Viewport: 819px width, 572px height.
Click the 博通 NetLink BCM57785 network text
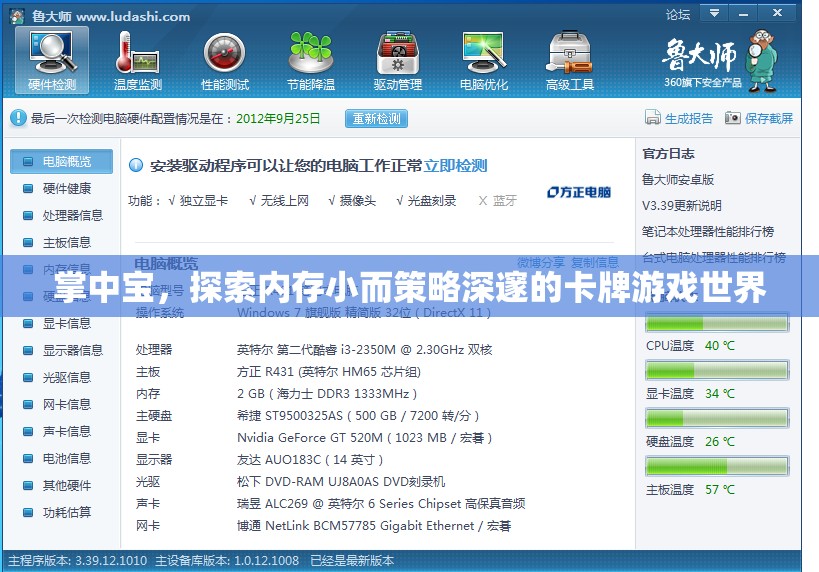[374, 526]
